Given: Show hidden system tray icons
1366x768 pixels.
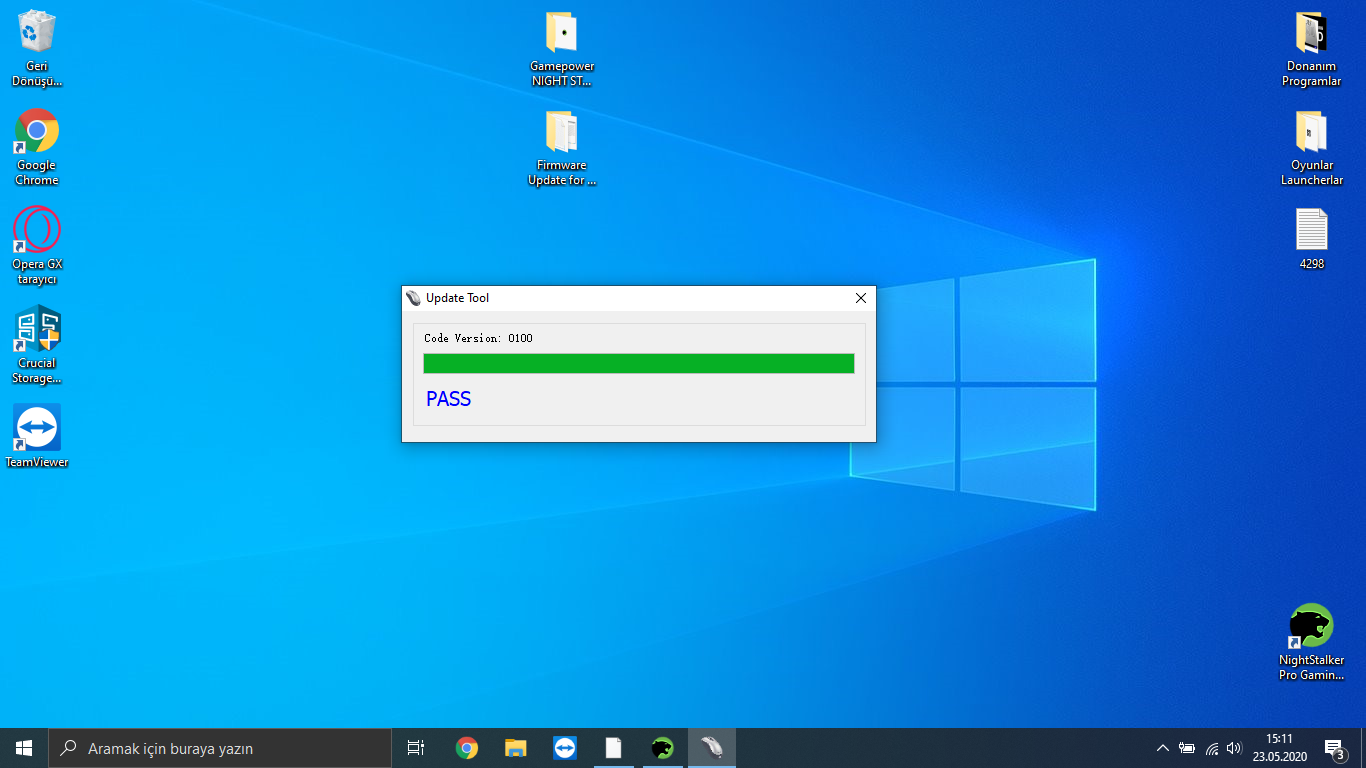Looking at the screenshot, I should click(x=1162, y=748).
